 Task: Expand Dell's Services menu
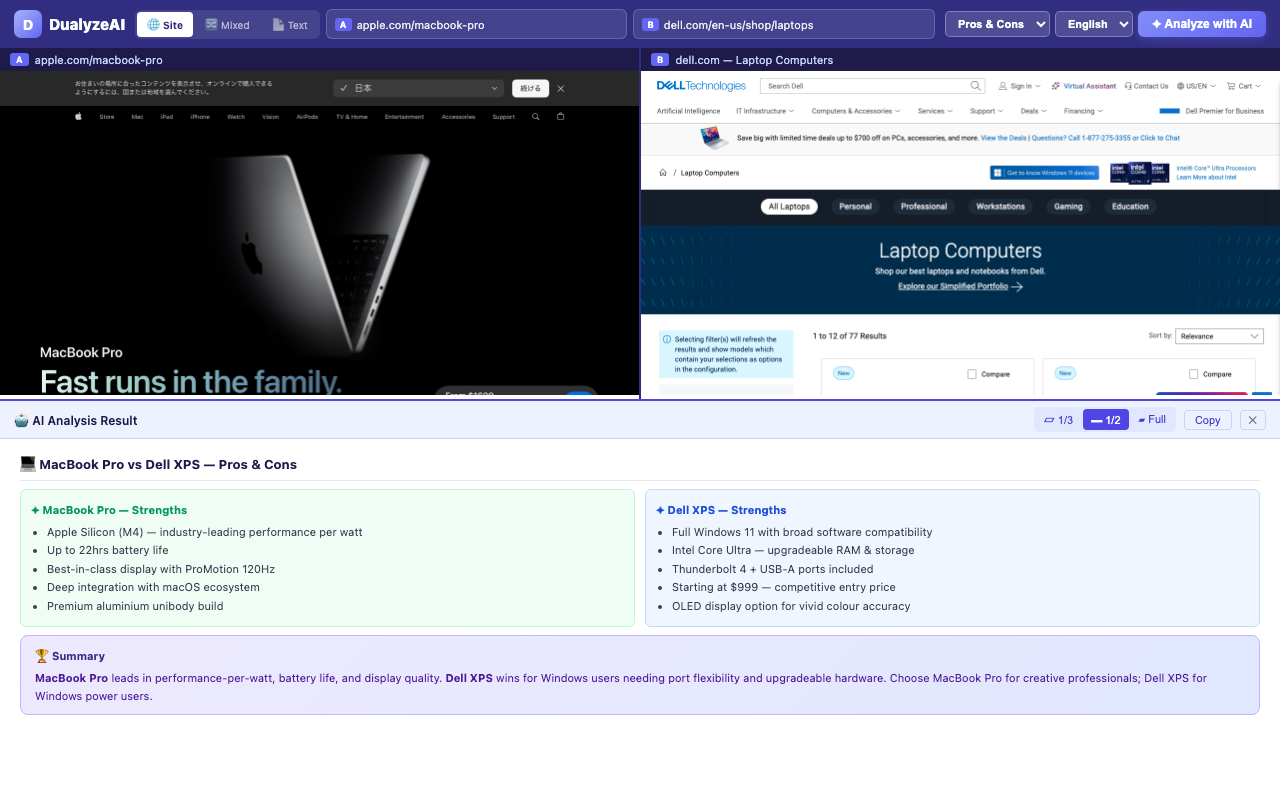pyautogui.click(x=935, y=111)
